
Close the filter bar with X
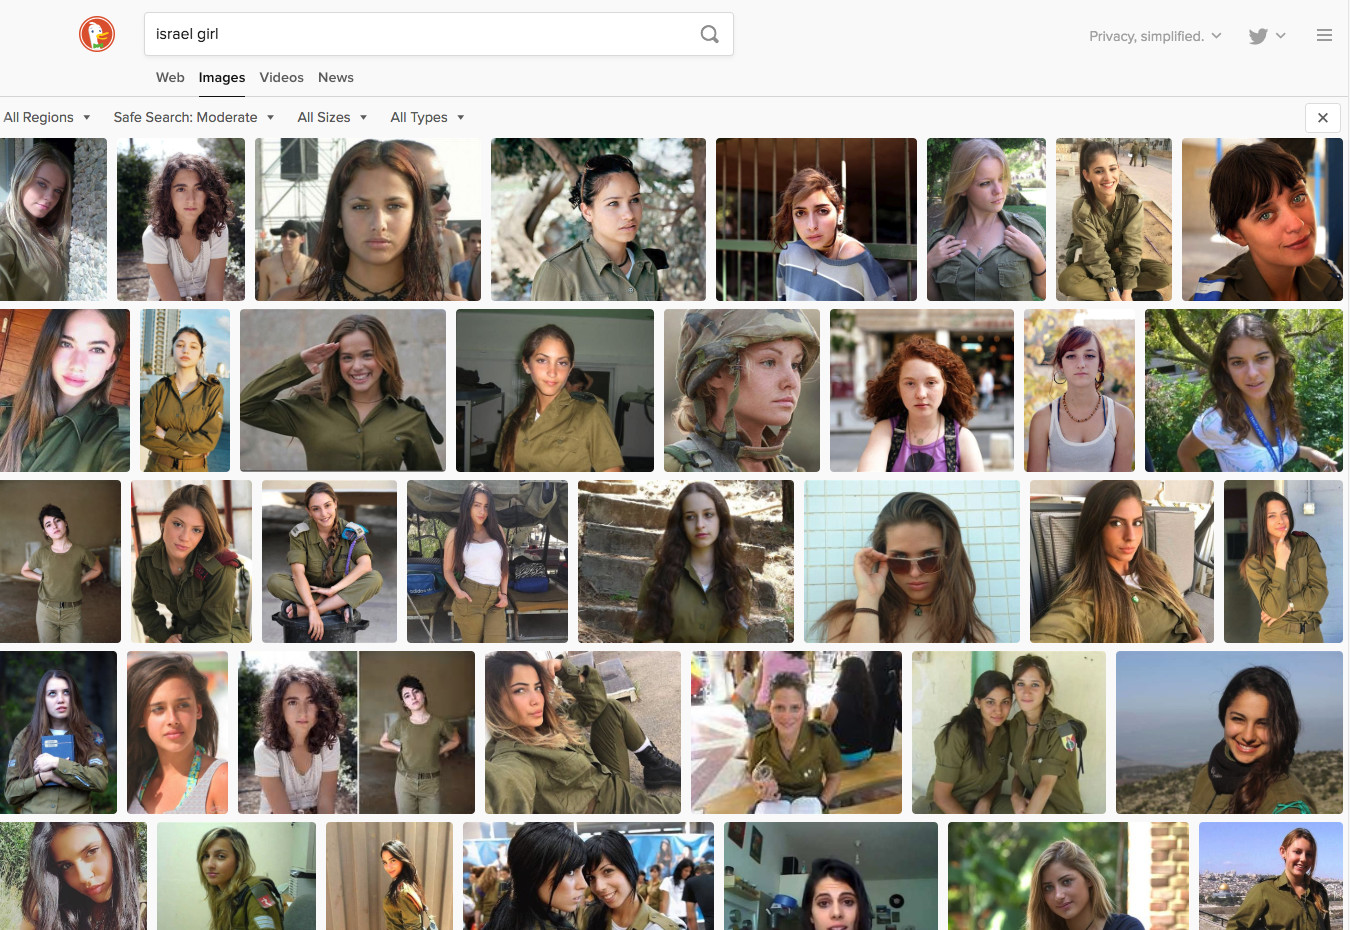click(1322, 118)
